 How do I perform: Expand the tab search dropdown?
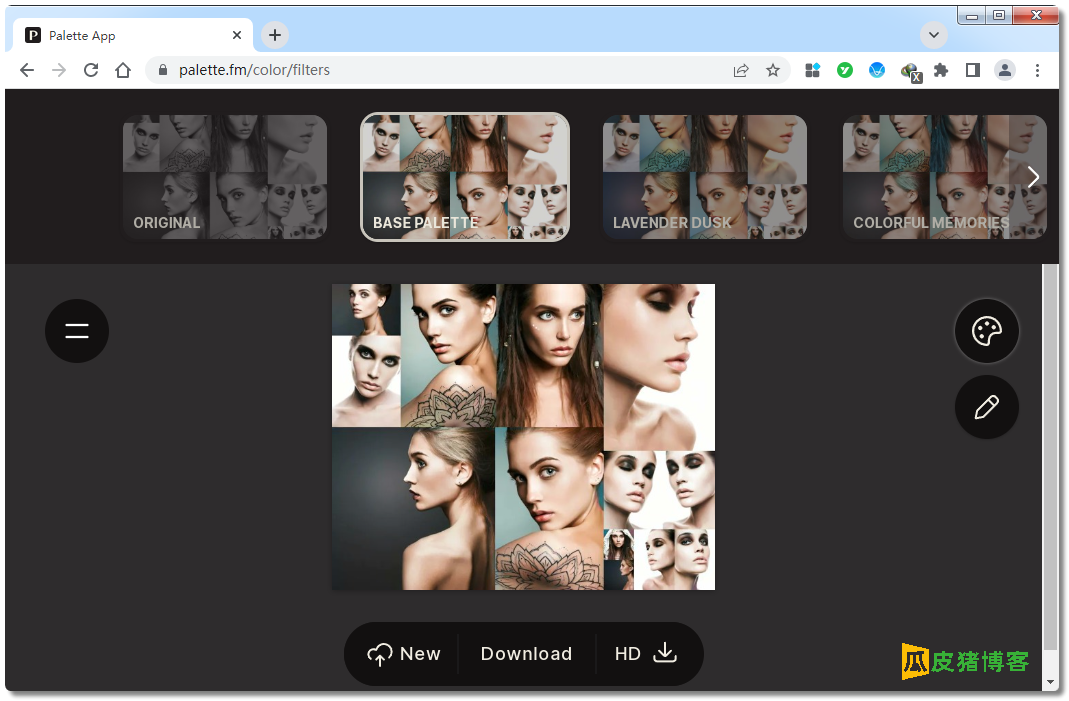click(x=933, y=35)
